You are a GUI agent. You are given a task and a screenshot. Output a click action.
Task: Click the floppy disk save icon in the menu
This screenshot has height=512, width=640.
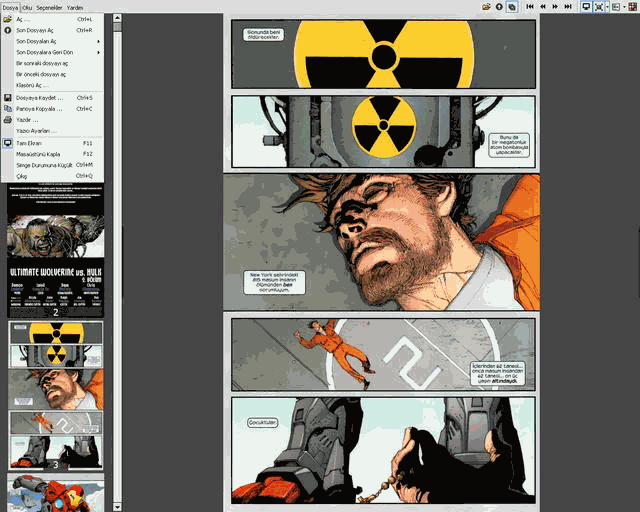7,98
